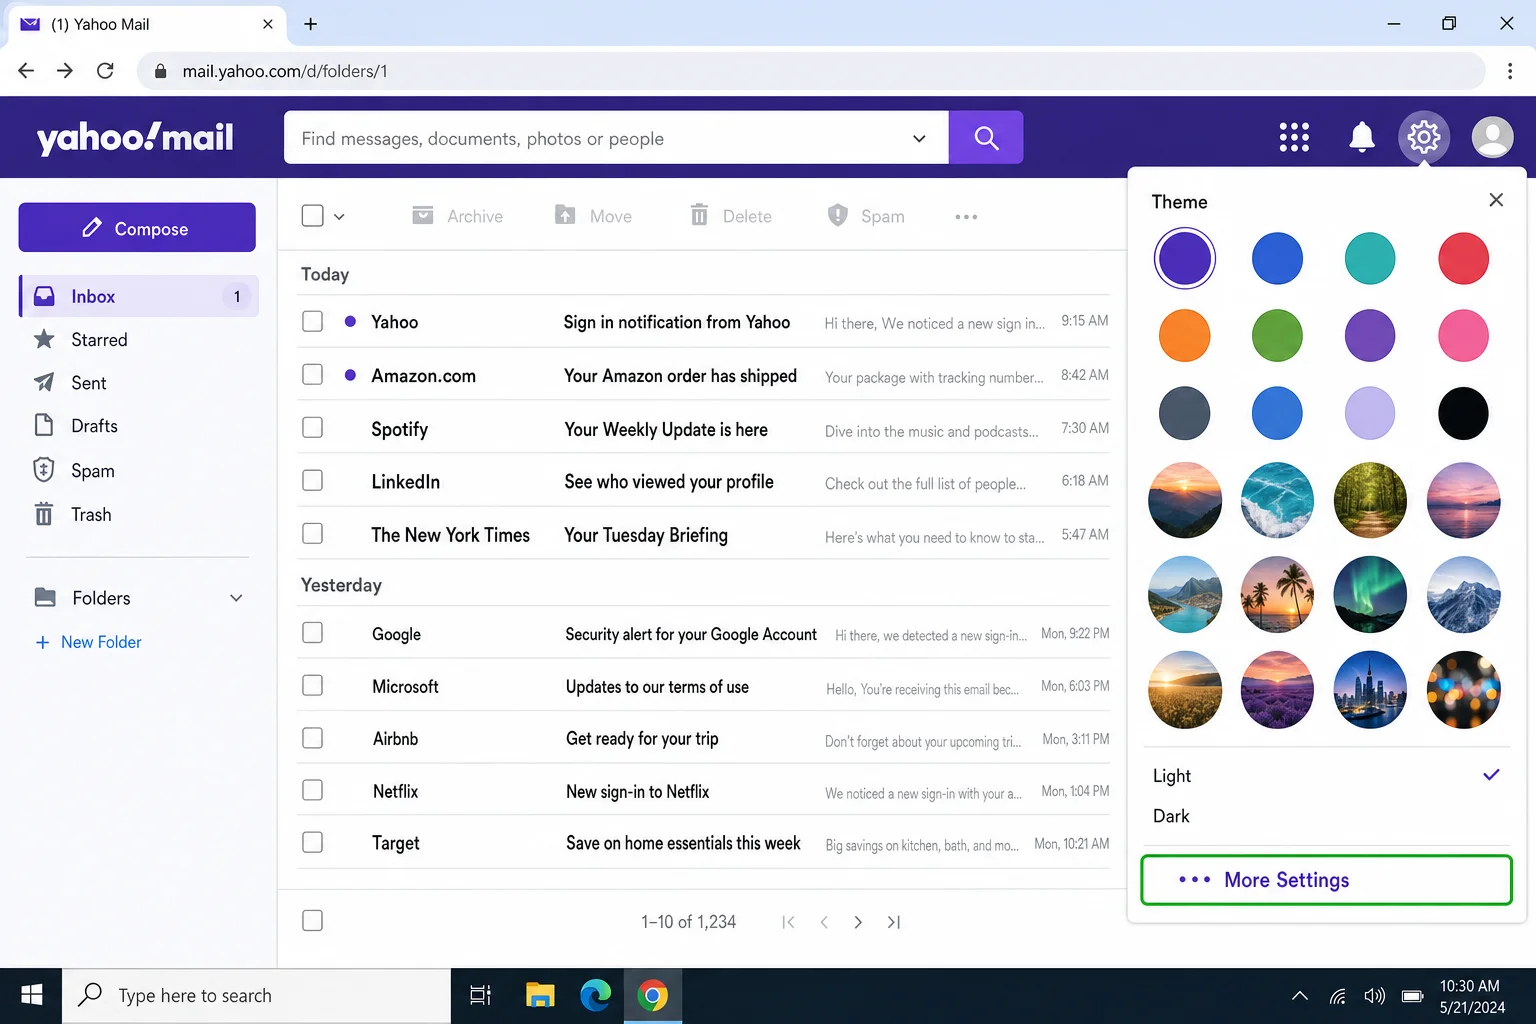This screenshot has height=1024, width=1536.
Task: Click the Compose button
Action: coord(137,228)
